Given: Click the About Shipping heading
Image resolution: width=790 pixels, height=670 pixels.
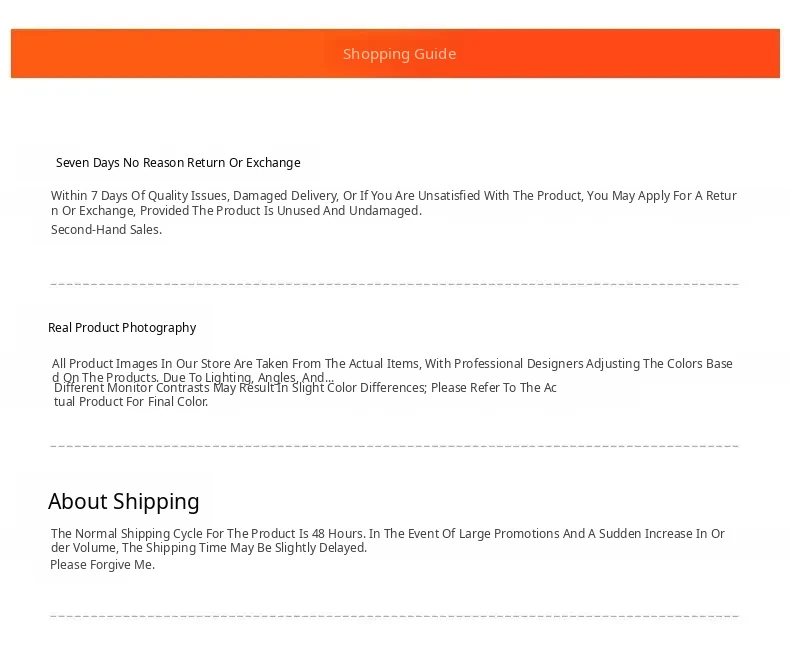Looking at the screenshot, I should click(x=123, y=502).
